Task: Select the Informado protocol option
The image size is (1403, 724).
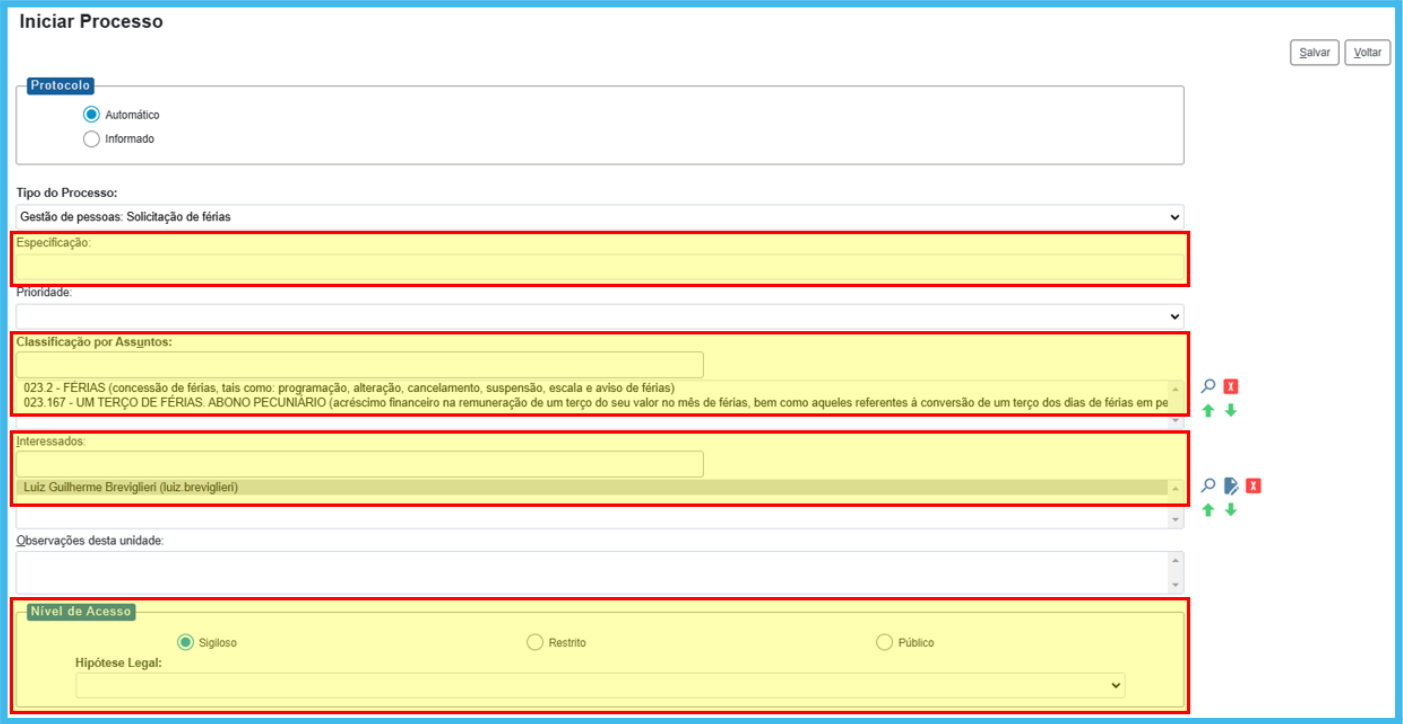Action: click(x=92, y=139)
